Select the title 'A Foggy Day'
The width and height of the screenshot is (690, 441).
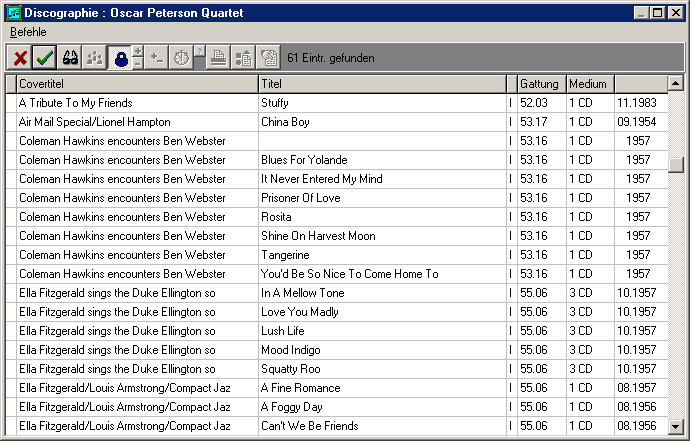click(291, 407)
